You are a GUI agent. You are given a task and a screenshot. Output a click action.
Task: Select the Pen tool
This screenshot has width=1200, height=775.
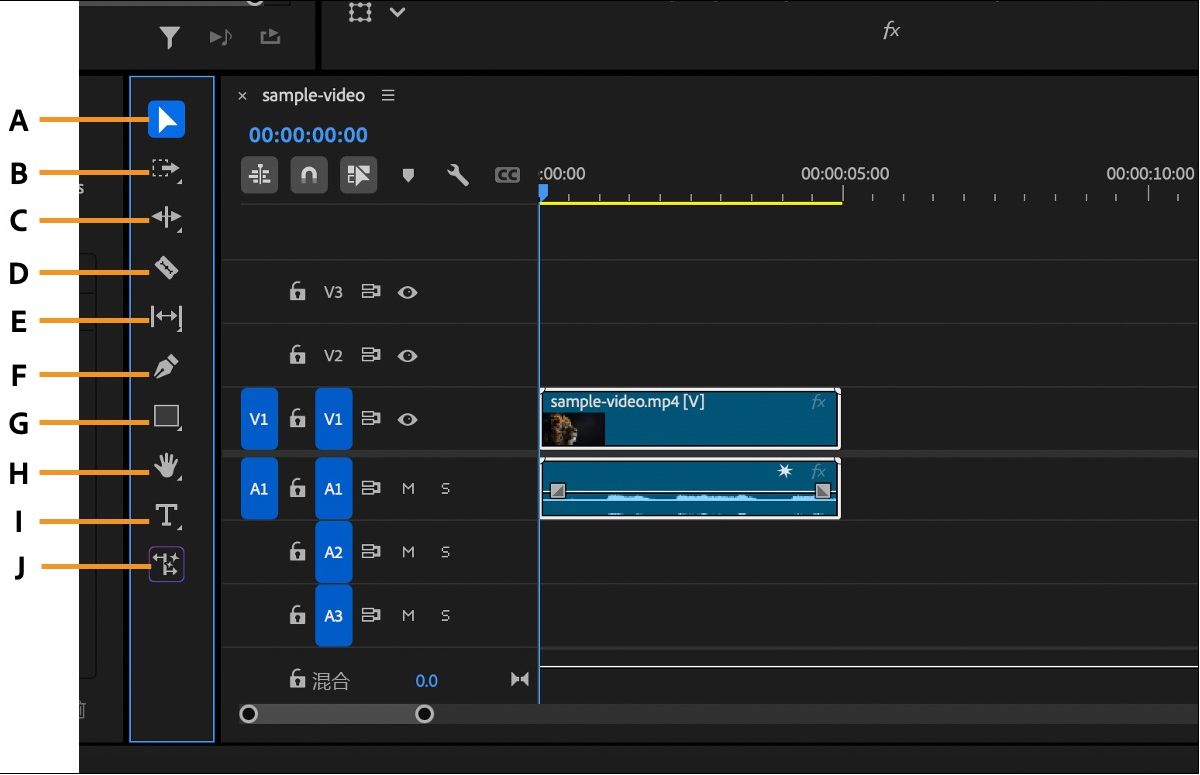pos(166,367)
